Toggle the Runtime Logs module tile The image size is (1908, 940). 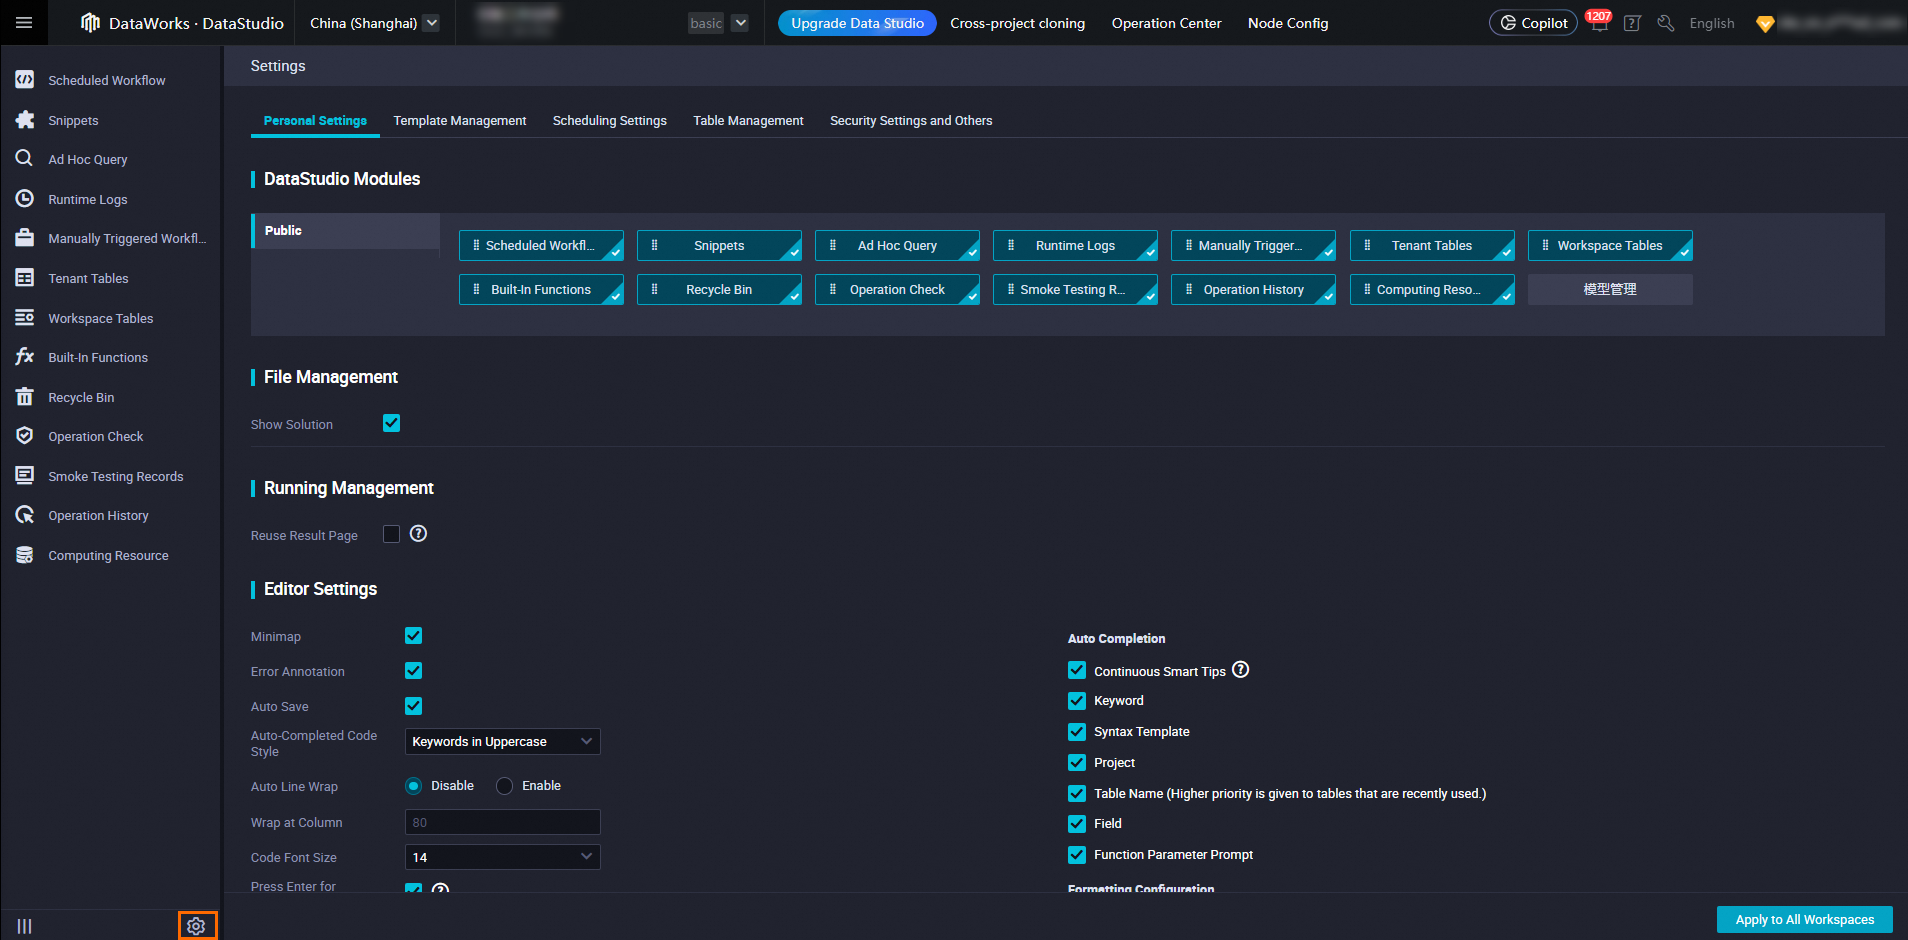point(1075,245)
